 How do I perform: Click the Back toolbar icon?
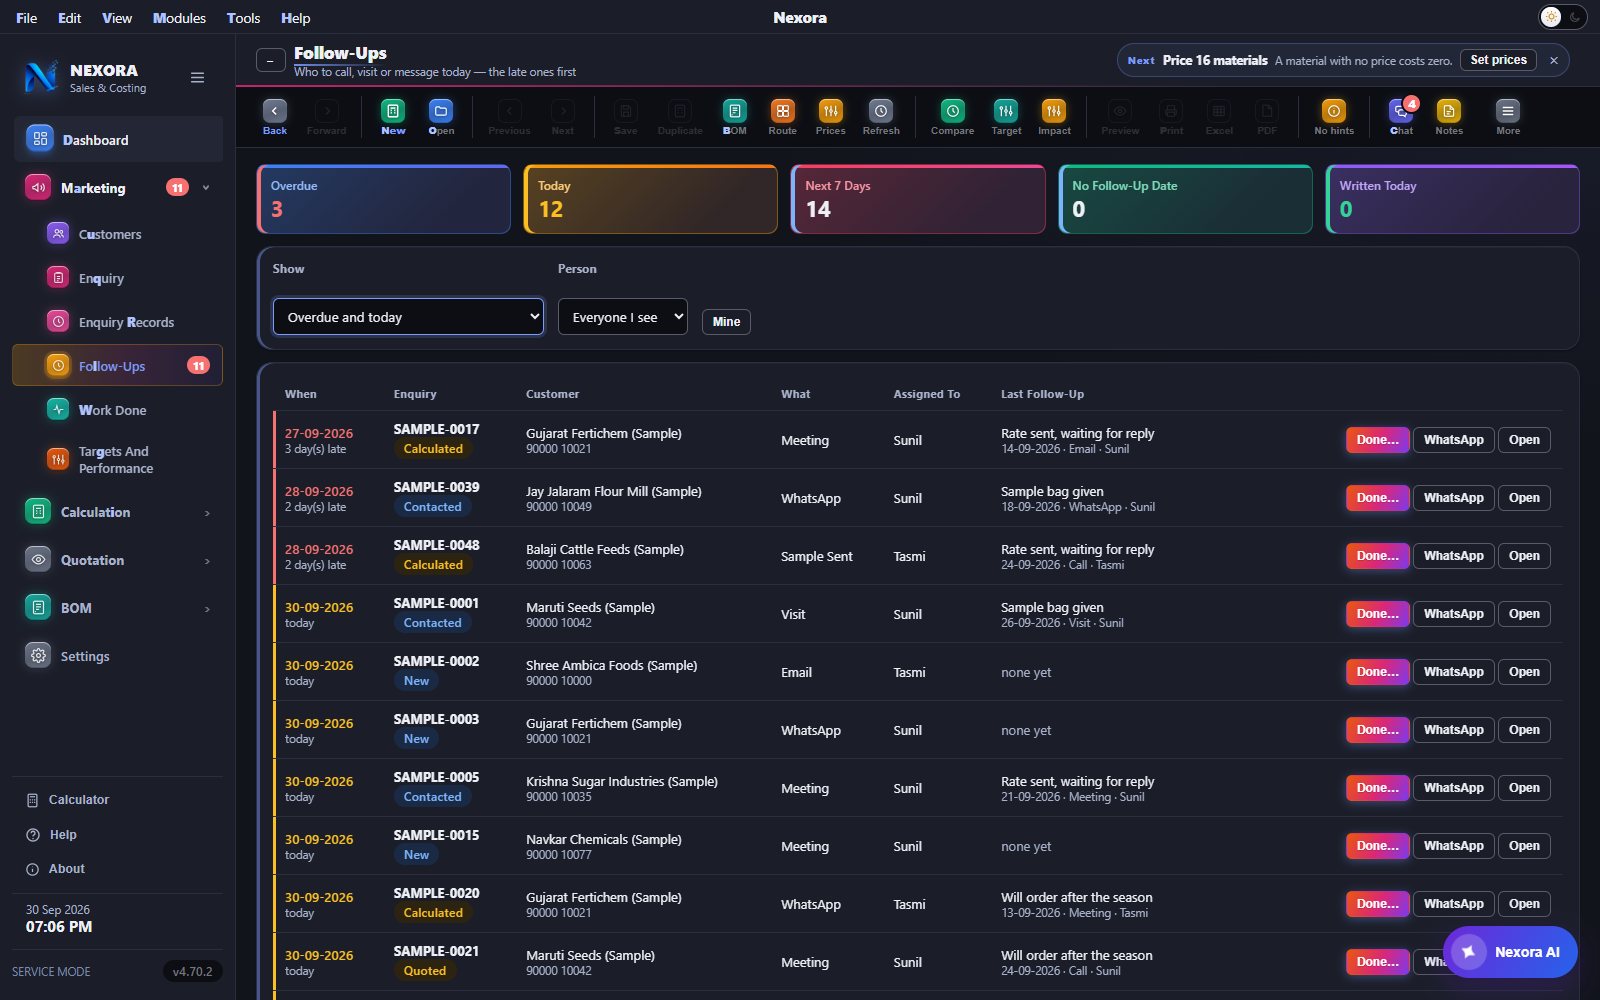[275, 116]
